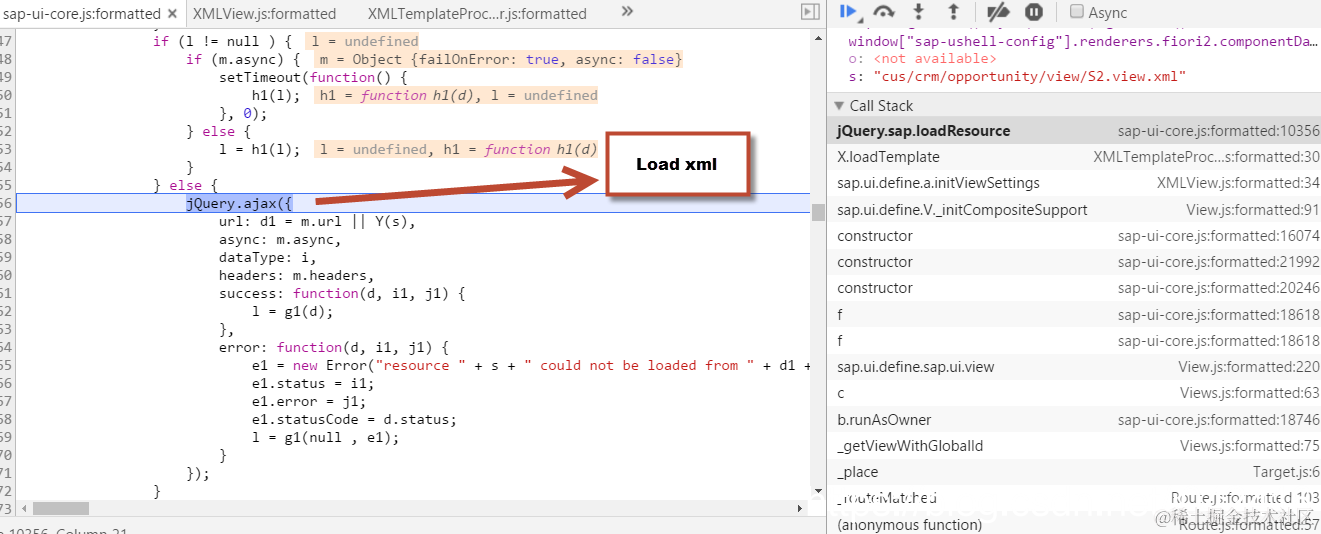Click watch value "cus/crm/opportunity/view/S2.view.xml"
Image resolution: width=1321 pixels, height=534 pixels.
coord(1031,76)
